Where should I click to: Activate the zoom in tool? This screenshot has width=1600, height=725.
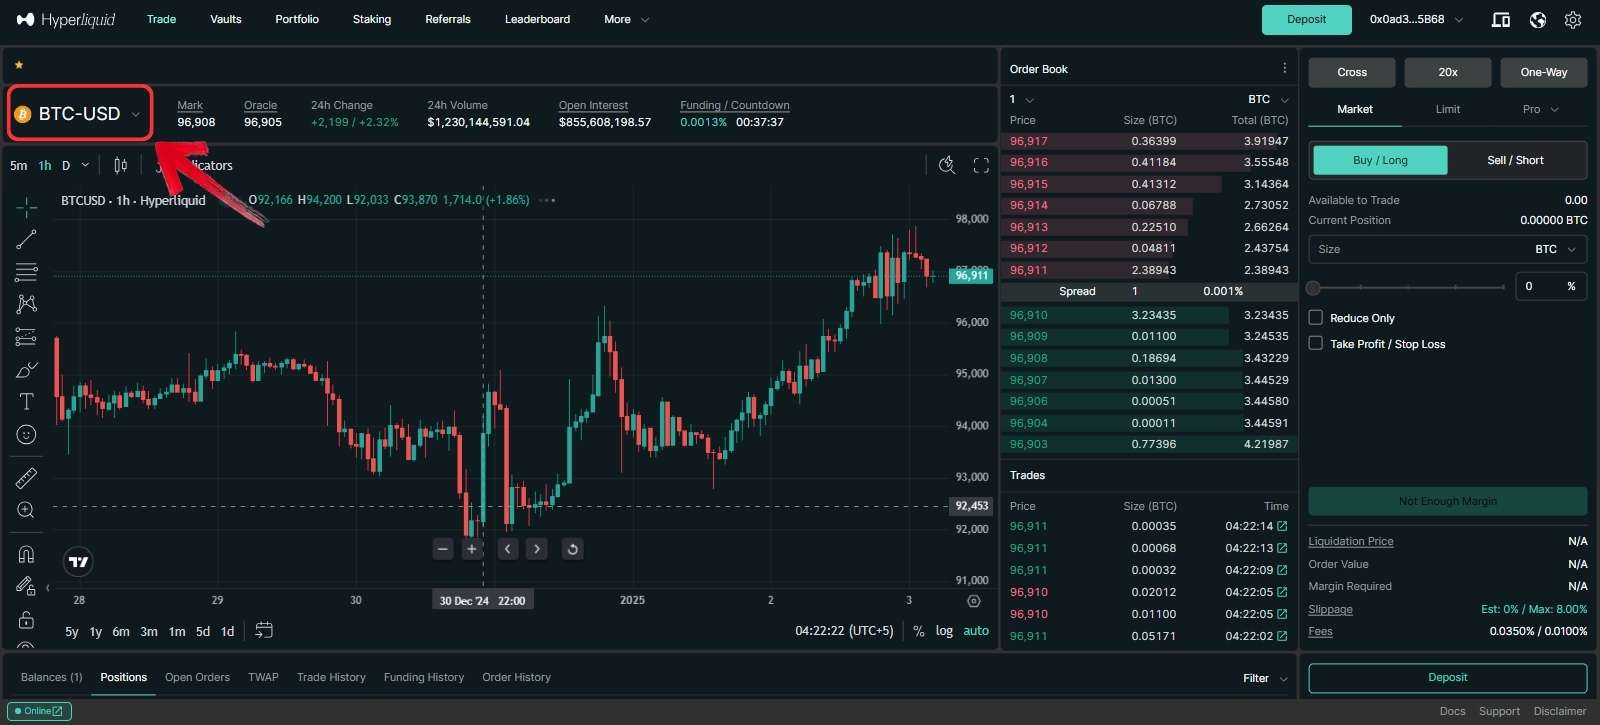[26, 510]
